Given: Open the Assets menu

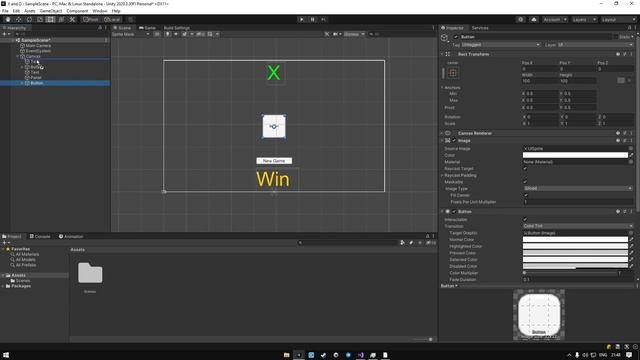Looking at the screenshot, I should 30,11.
